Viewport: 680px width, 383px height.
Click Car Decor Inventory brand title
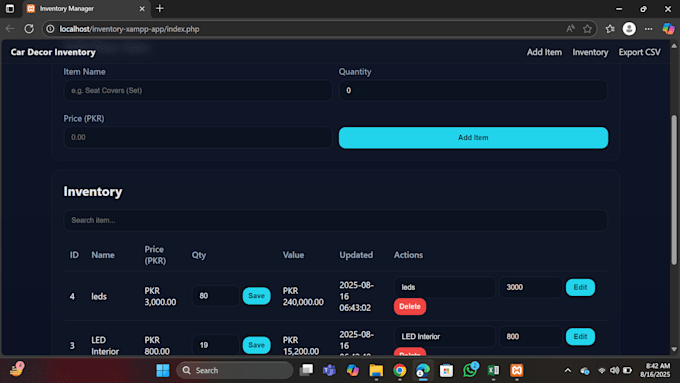53,52
